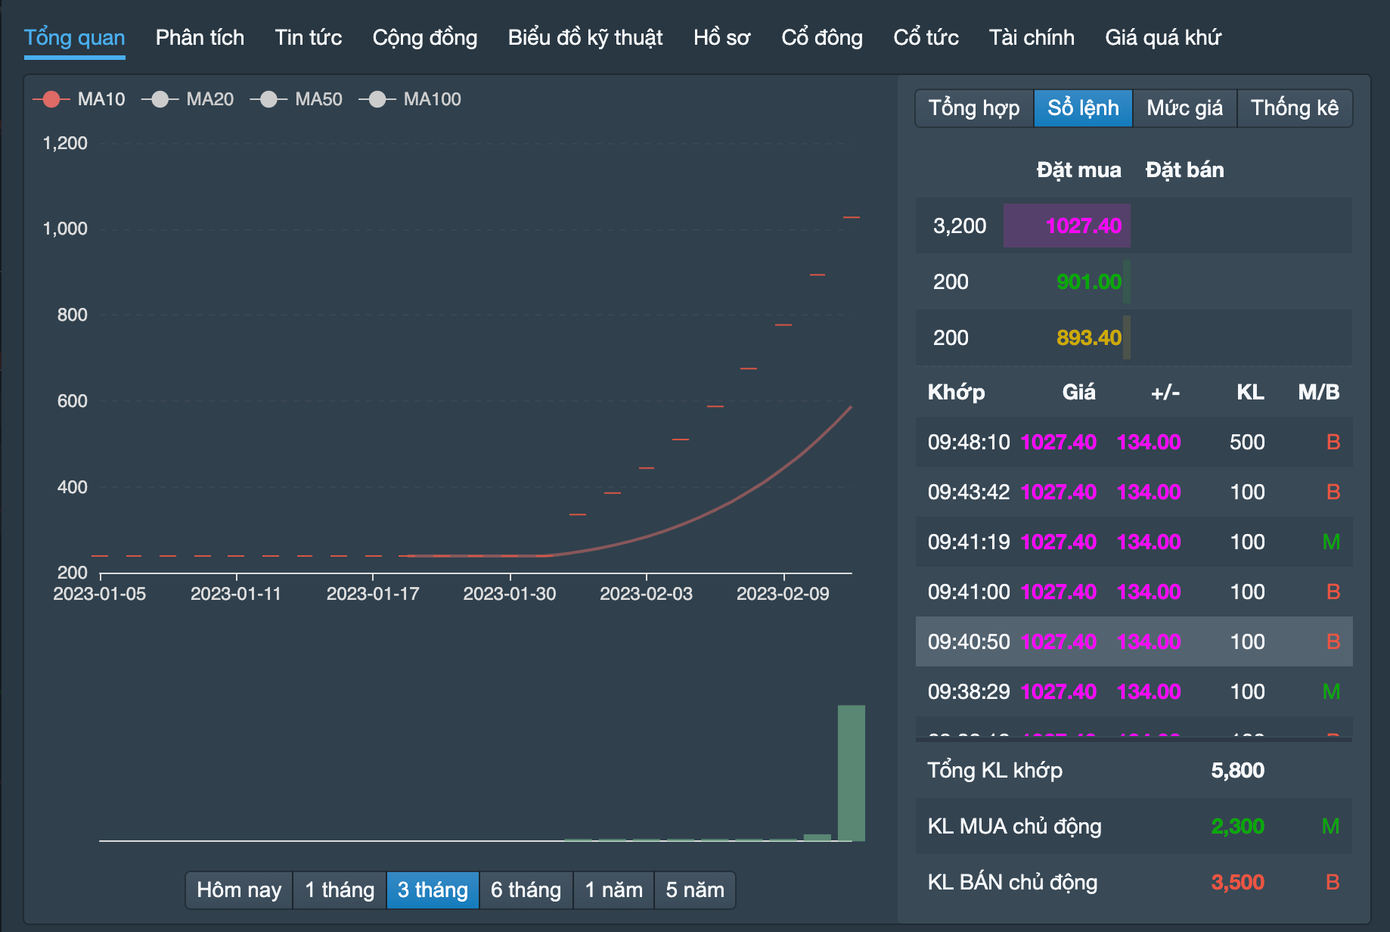1390x932 pixels.
Task: Switch to the Mức giá view
Action: coord(1184,108)
